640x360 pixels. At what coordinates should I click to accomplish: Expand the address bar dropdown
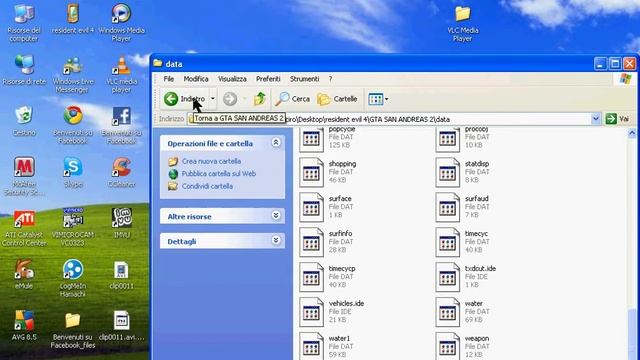[596, 119]
